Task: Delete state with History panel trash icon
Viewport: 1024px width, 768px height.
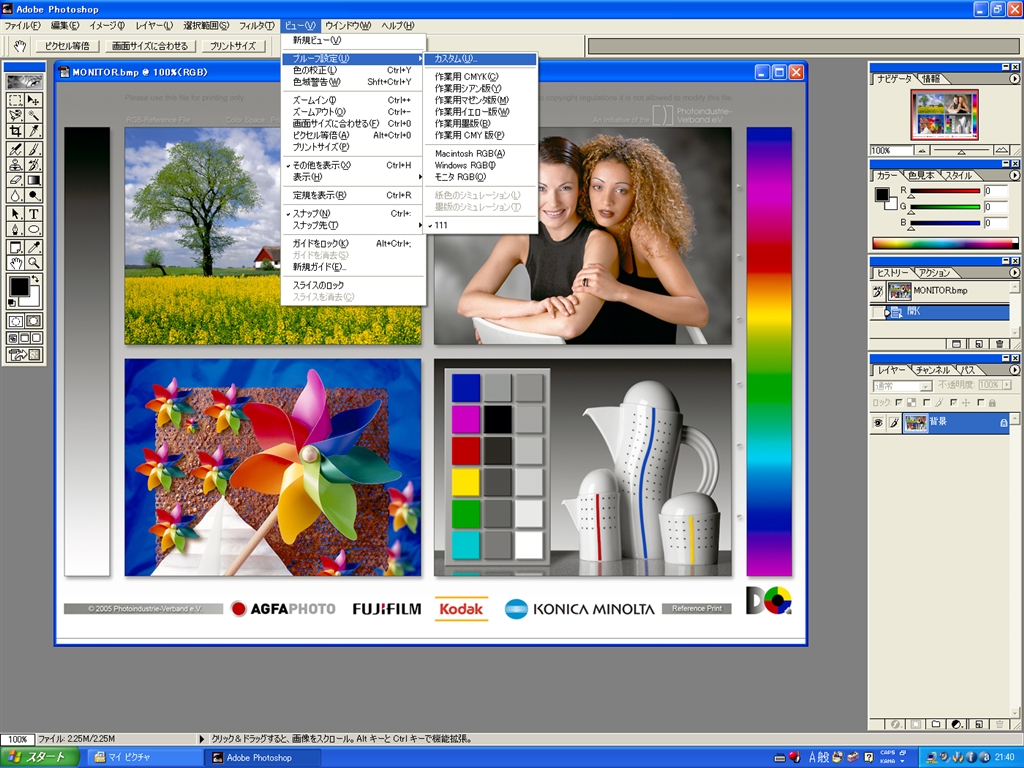Action: tap(998, 343)
